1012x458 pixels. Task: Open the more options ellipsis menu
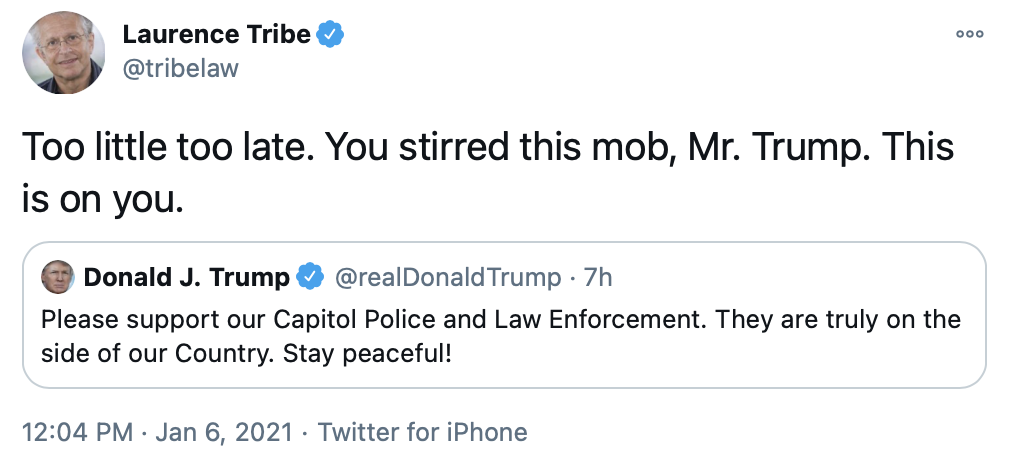(x=969, y=34)
